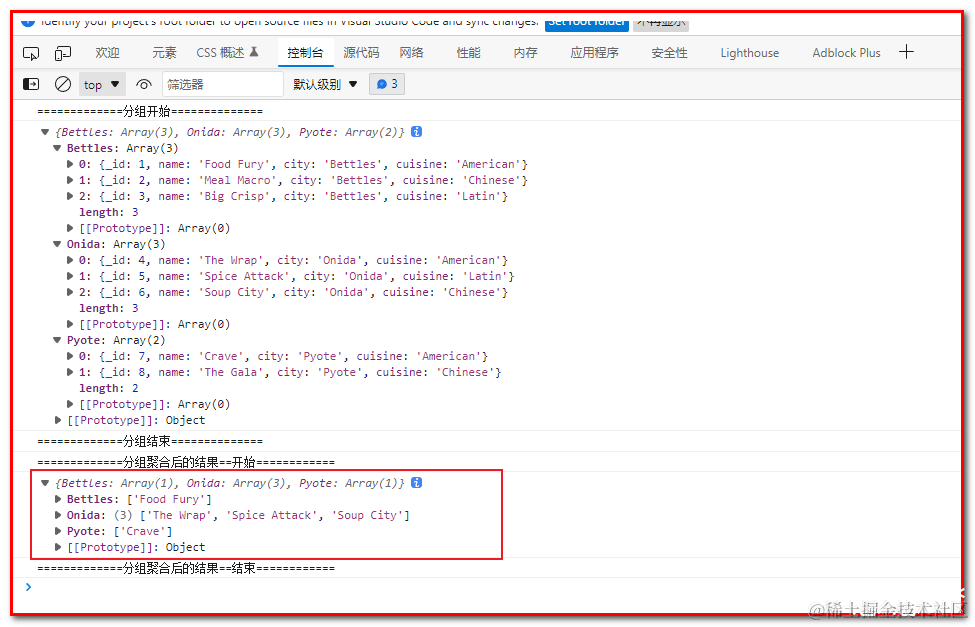Open live expression eye icon
The width and height of the screenshot is (975, 627).
coord(144,84)
